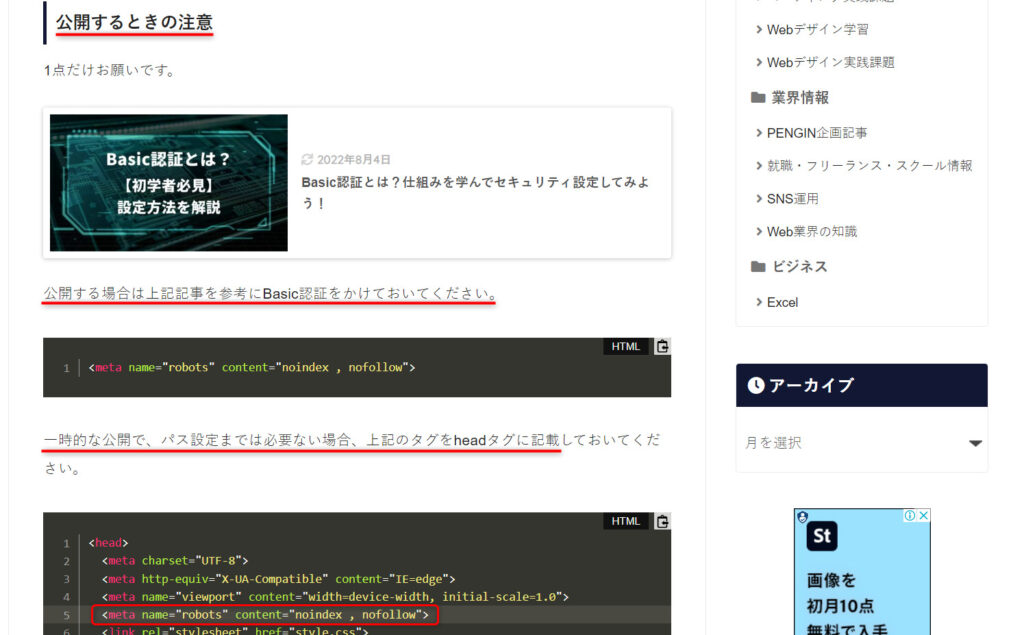
Task: Click the chevron beside 就職・フリーランス・スクール情報
Action: (x=759, y=166)
